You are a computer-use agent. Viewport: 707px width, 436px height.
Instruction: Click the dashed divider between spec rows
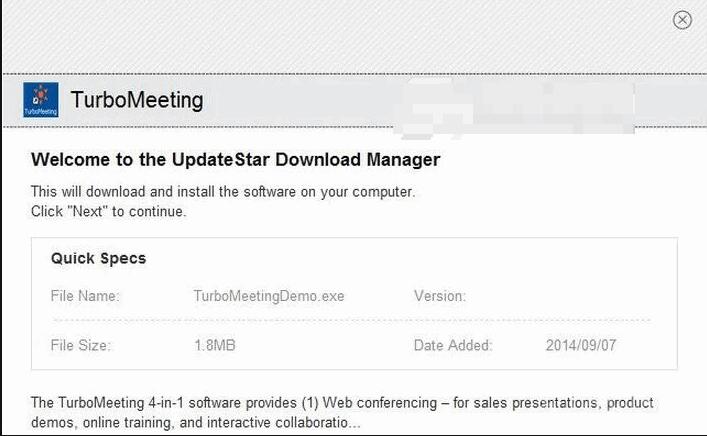350,321
